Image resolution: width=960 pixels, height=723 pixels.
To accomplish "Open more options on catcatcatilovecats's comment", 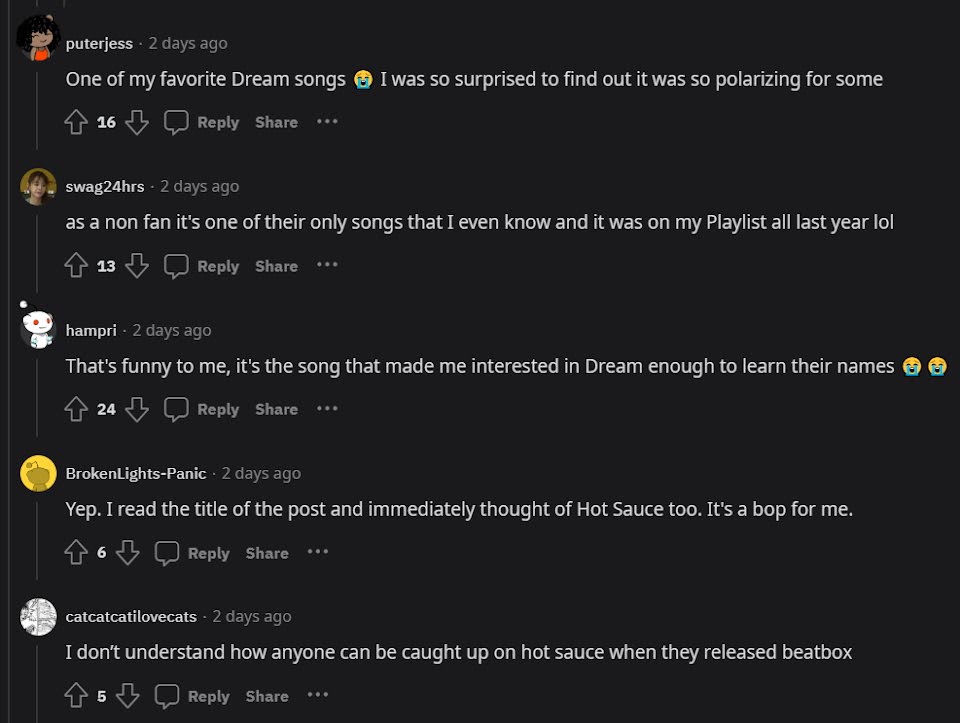I will (318, 696).
